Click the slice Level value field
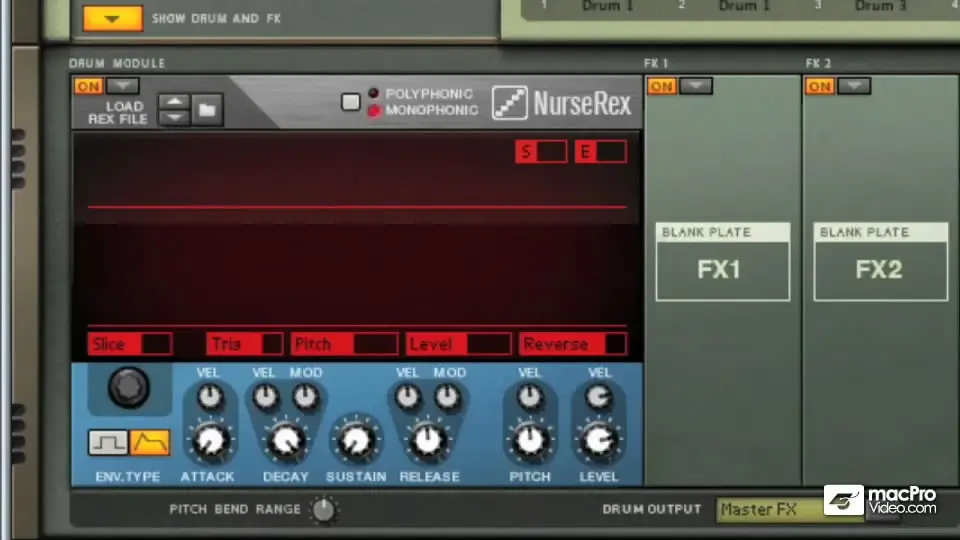This screenshot has height=540, width=960. tap(459, 344)
